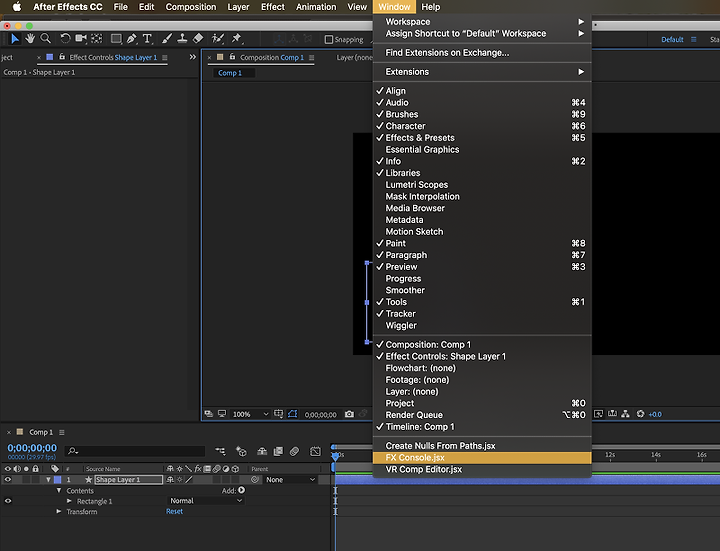Select the Type tool

pyautogui.click(x=147, y=39)
